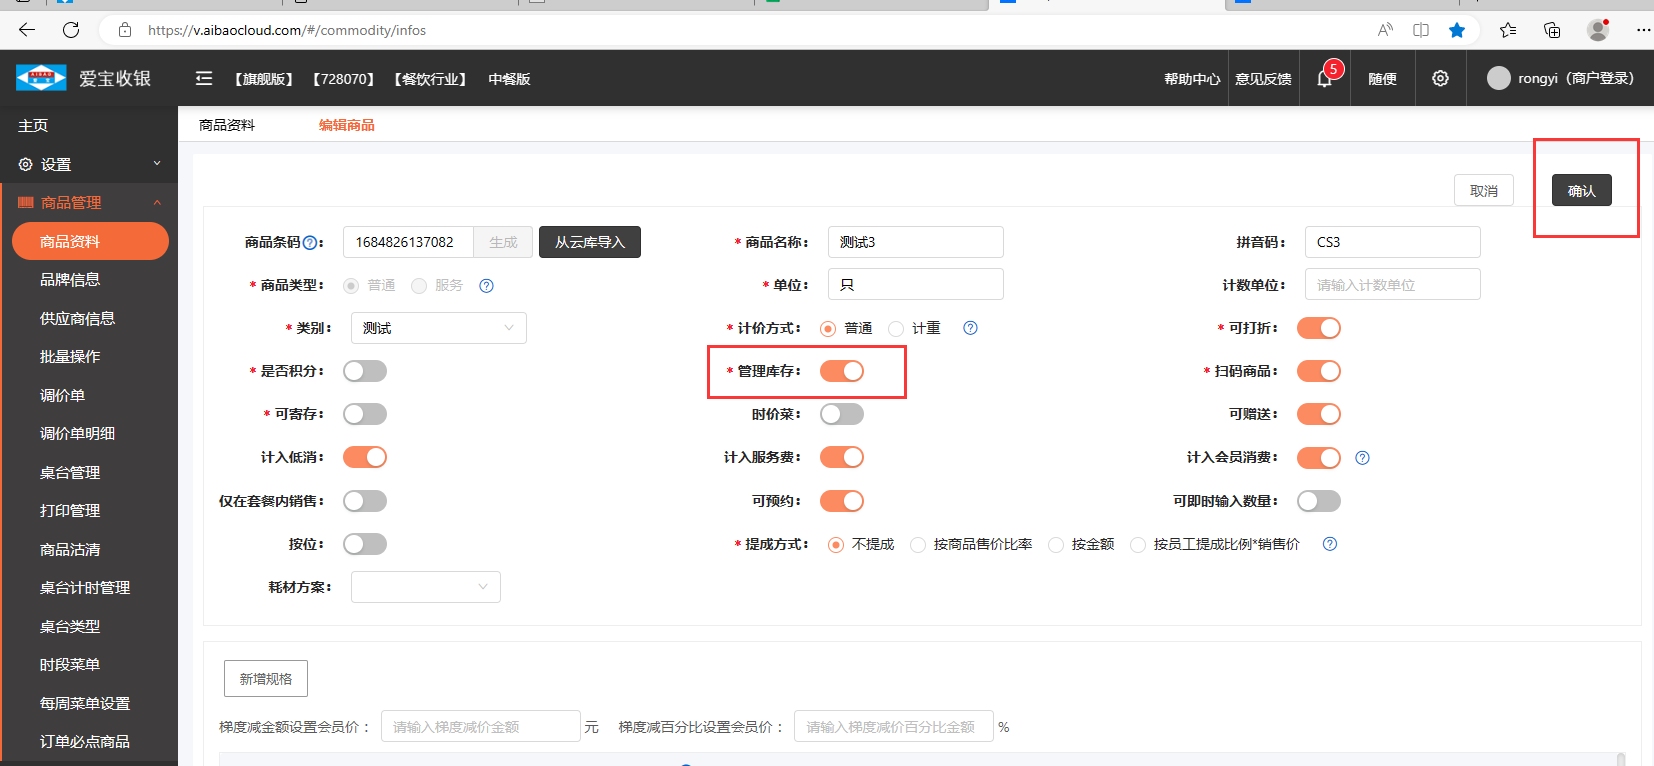Open the 类别 dropdown

438,328
